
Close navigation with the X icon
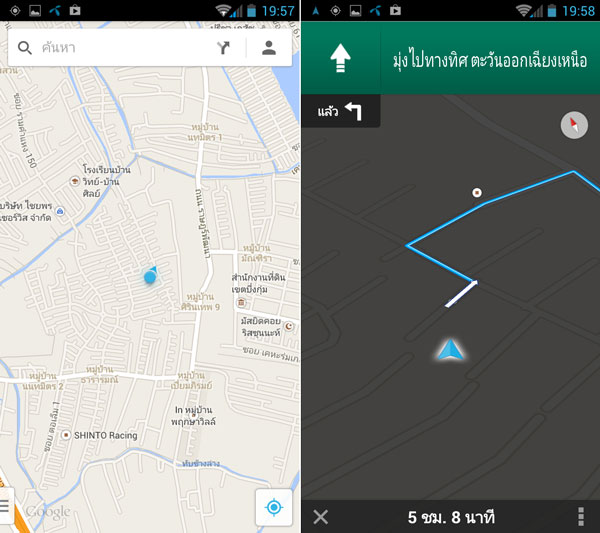(x=320, y=517)
